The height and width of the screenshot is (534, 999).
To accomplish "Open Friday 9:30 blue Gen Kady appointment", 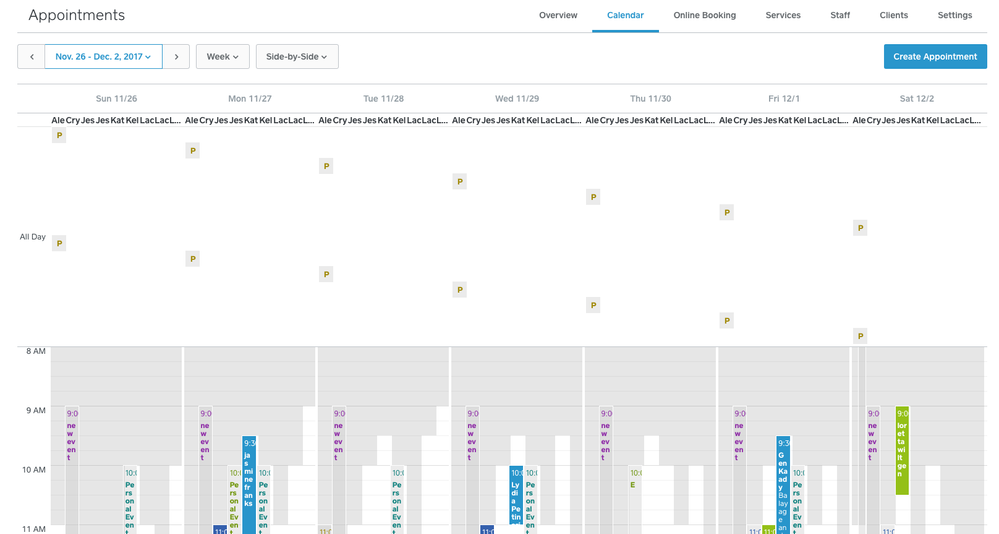I will (783, 484).
